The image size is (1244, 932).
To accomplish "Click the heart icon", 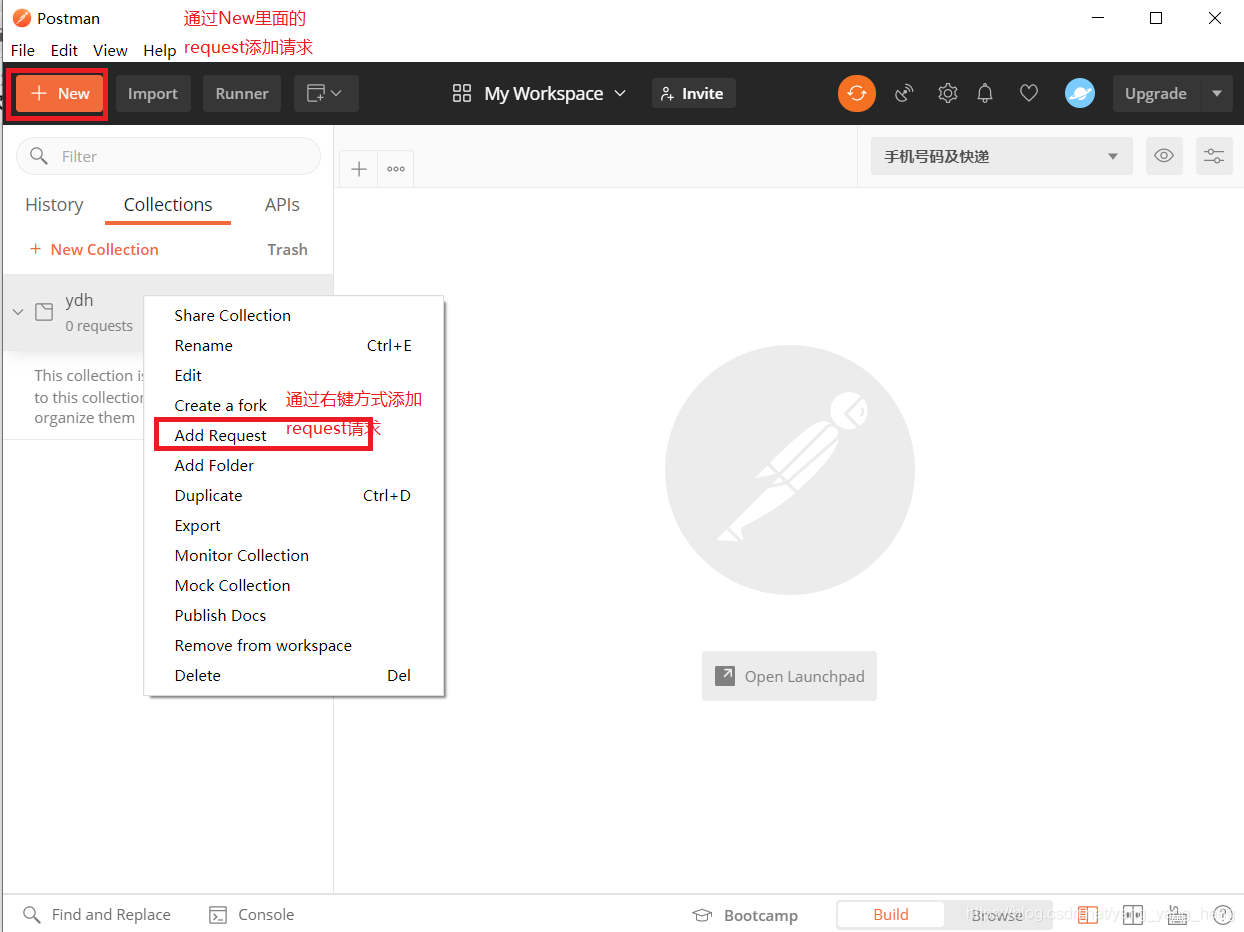I will pyautogui.click(x=1029, y=93).
